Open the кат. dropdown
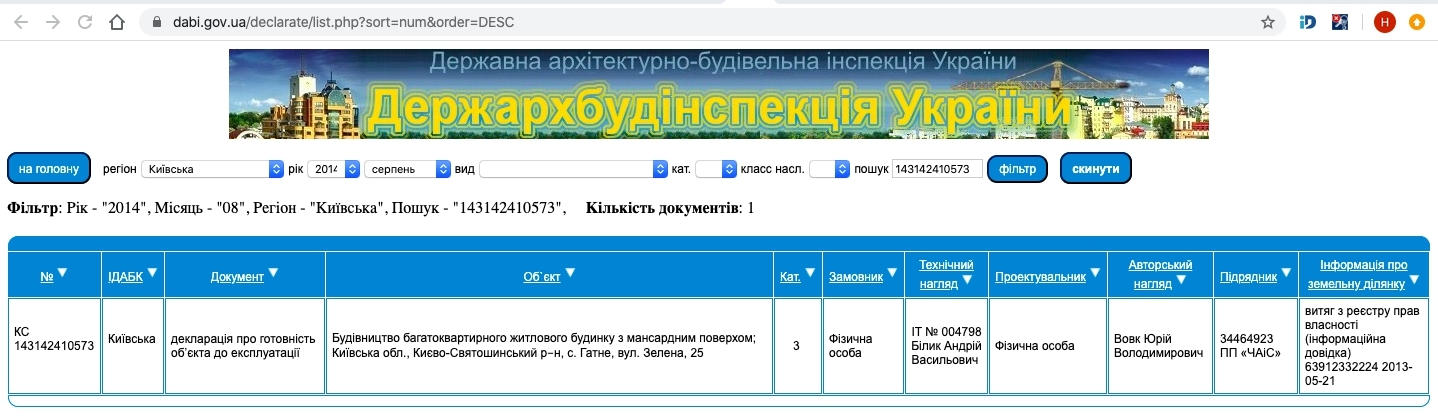This screenshot has height=418, width=1438. [x=716, y=170]
